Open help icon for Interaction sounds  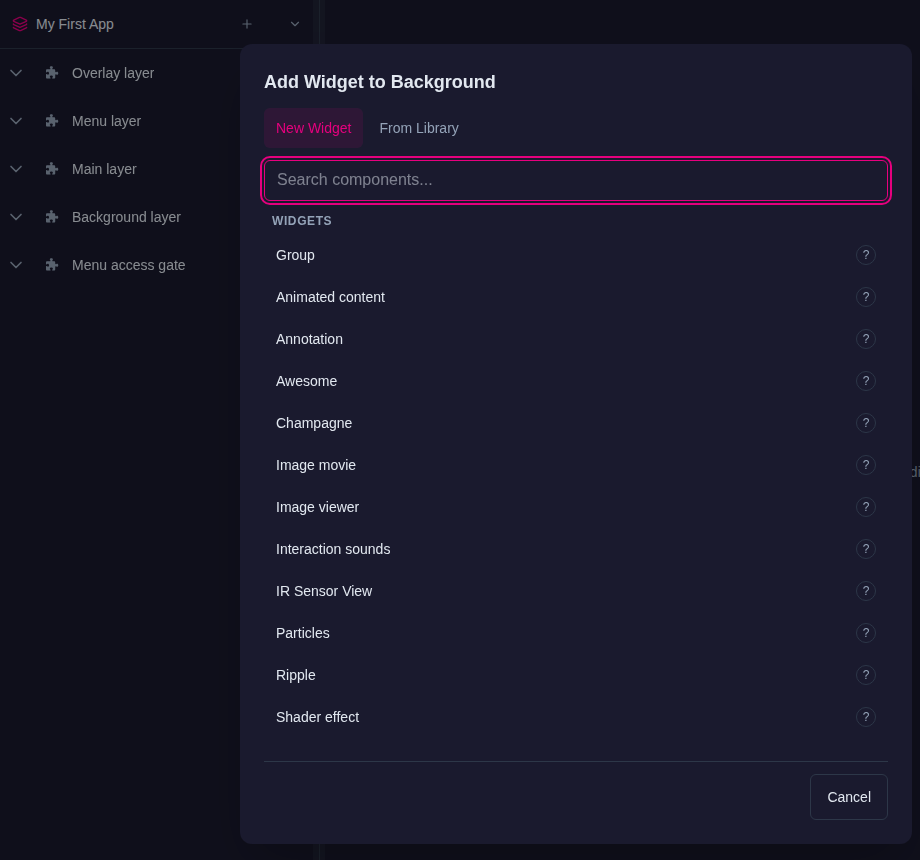point(866,549)
